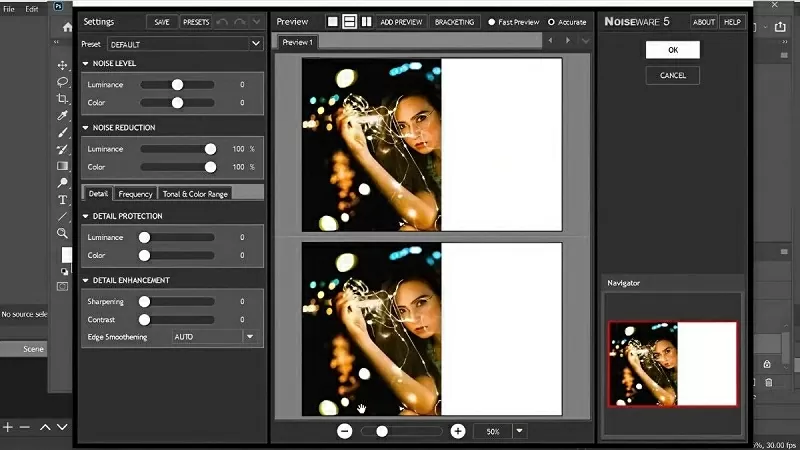
Task: Click the undo arrow in Settings
Action: point(221,21)
